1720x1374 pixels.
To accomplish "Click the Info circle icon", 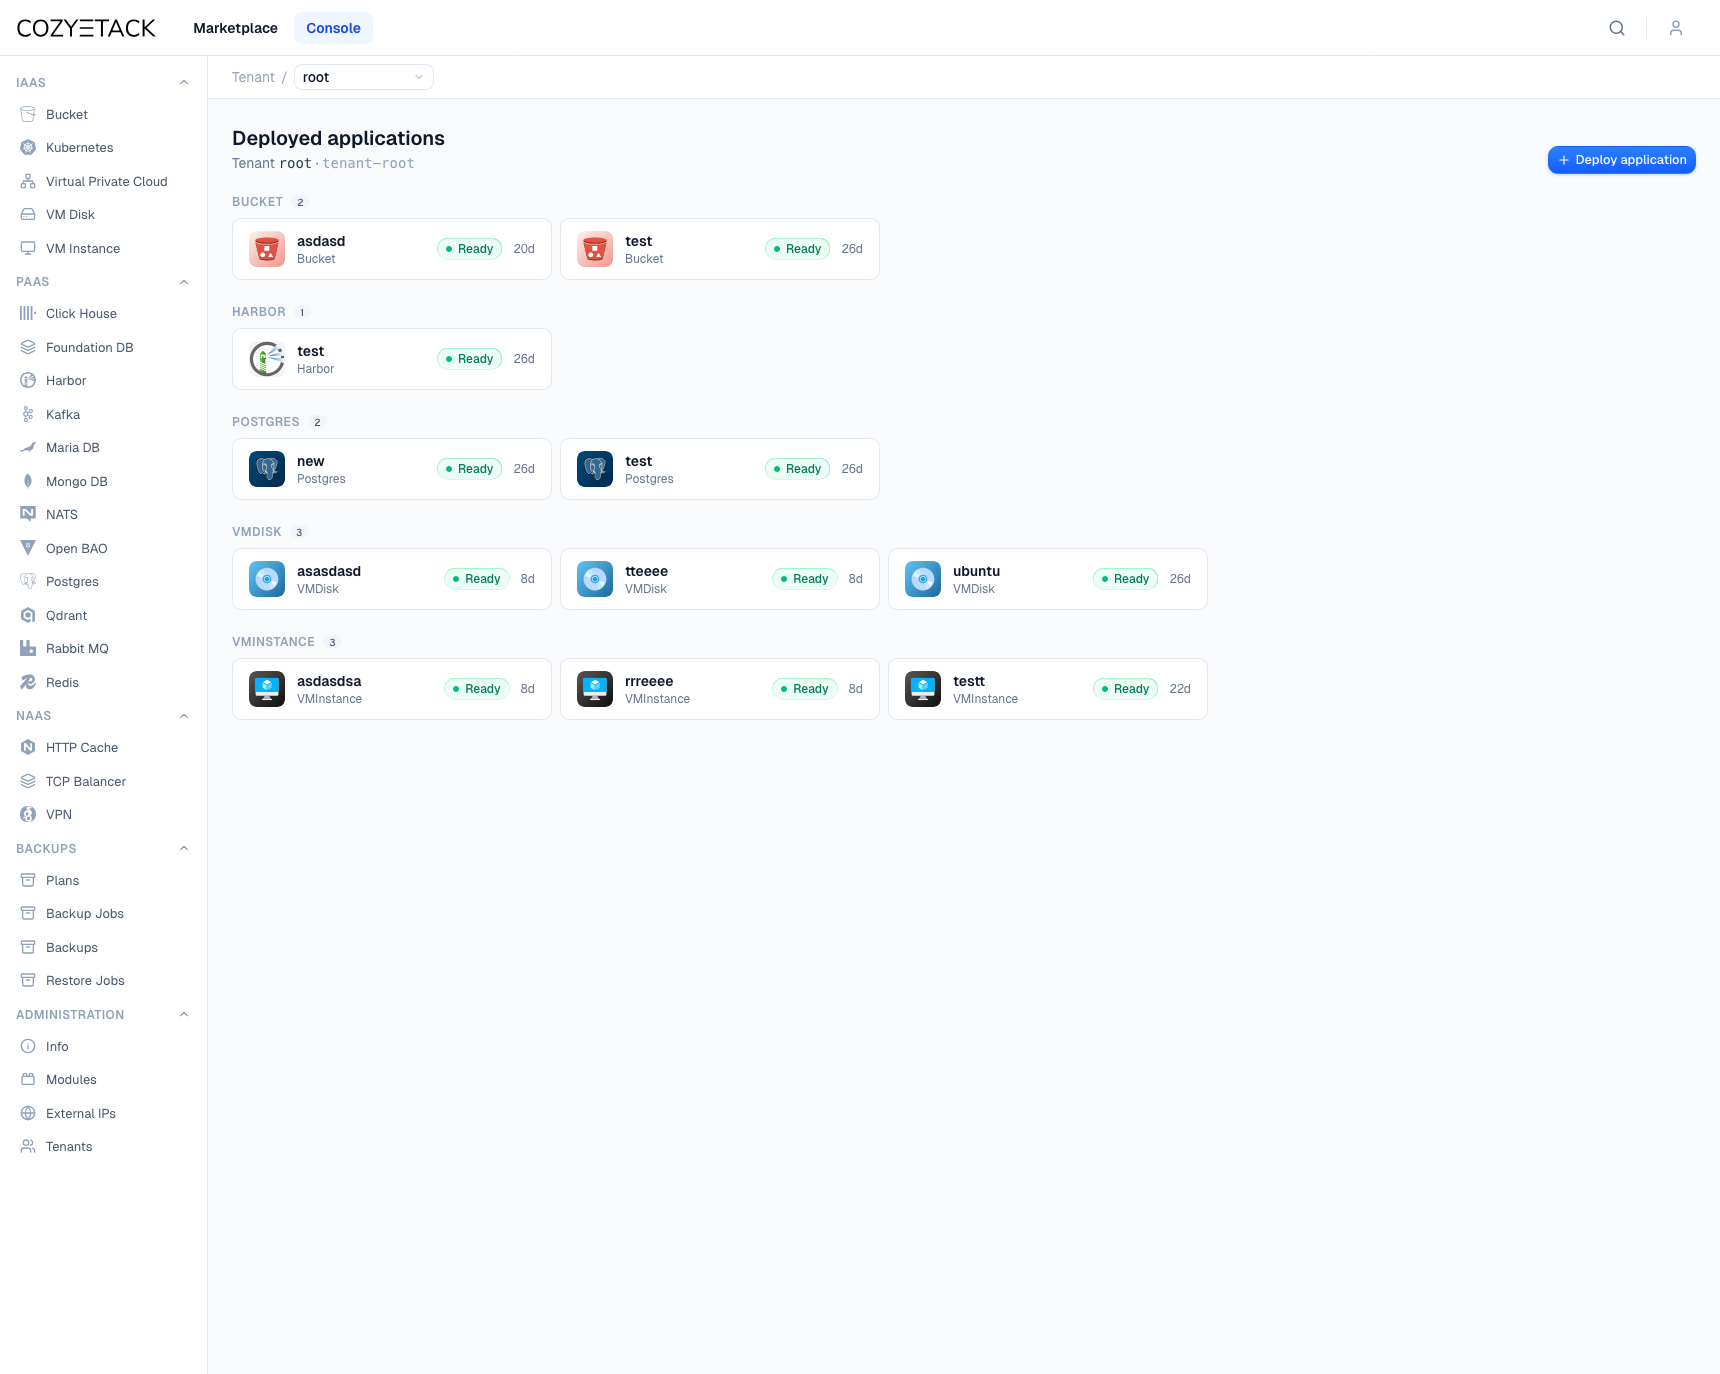I will point(28,1047).
